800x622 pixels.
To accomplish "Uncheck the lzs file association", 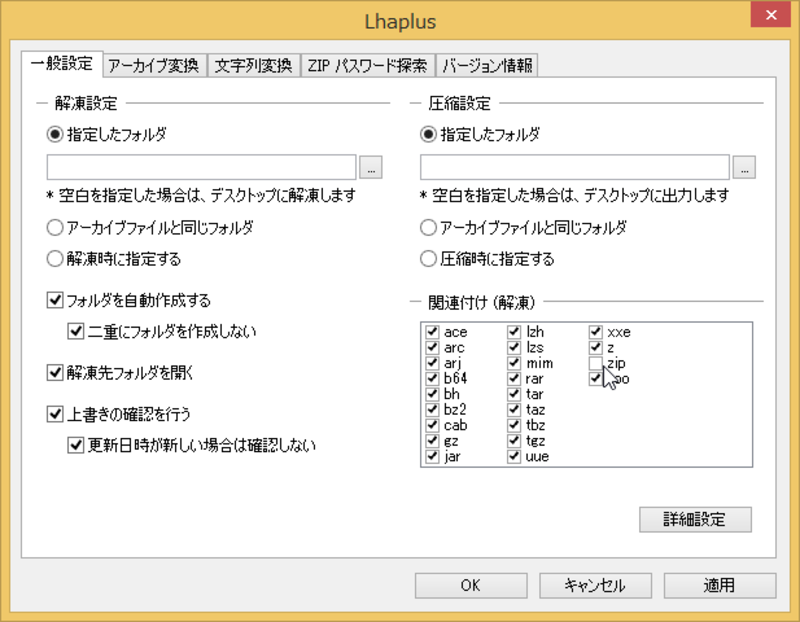I will 514,347.
